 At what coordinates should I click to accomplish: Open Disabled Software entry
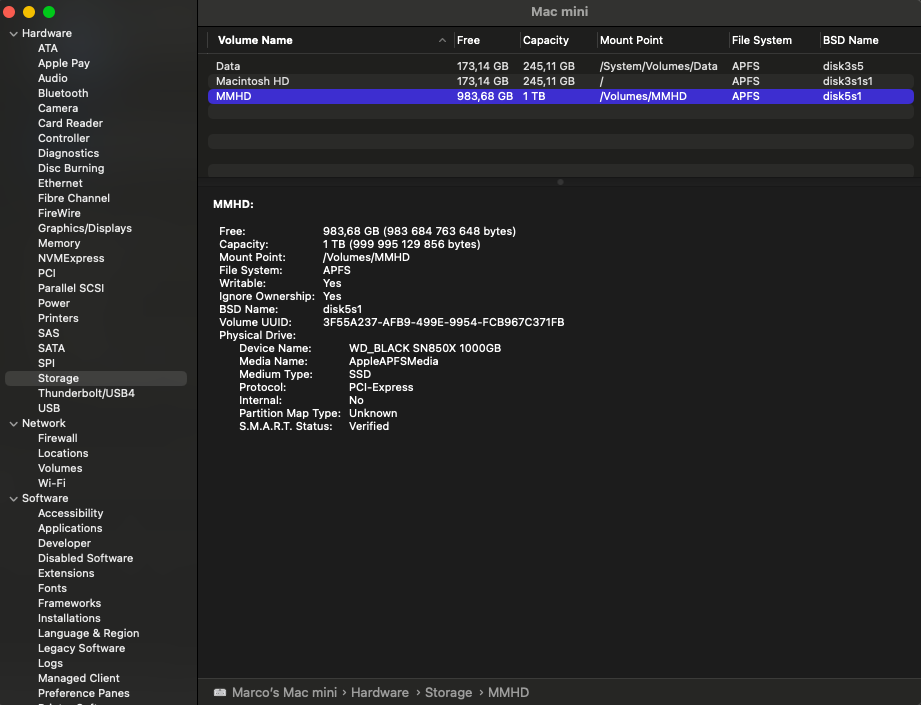(x=86, y=558)
